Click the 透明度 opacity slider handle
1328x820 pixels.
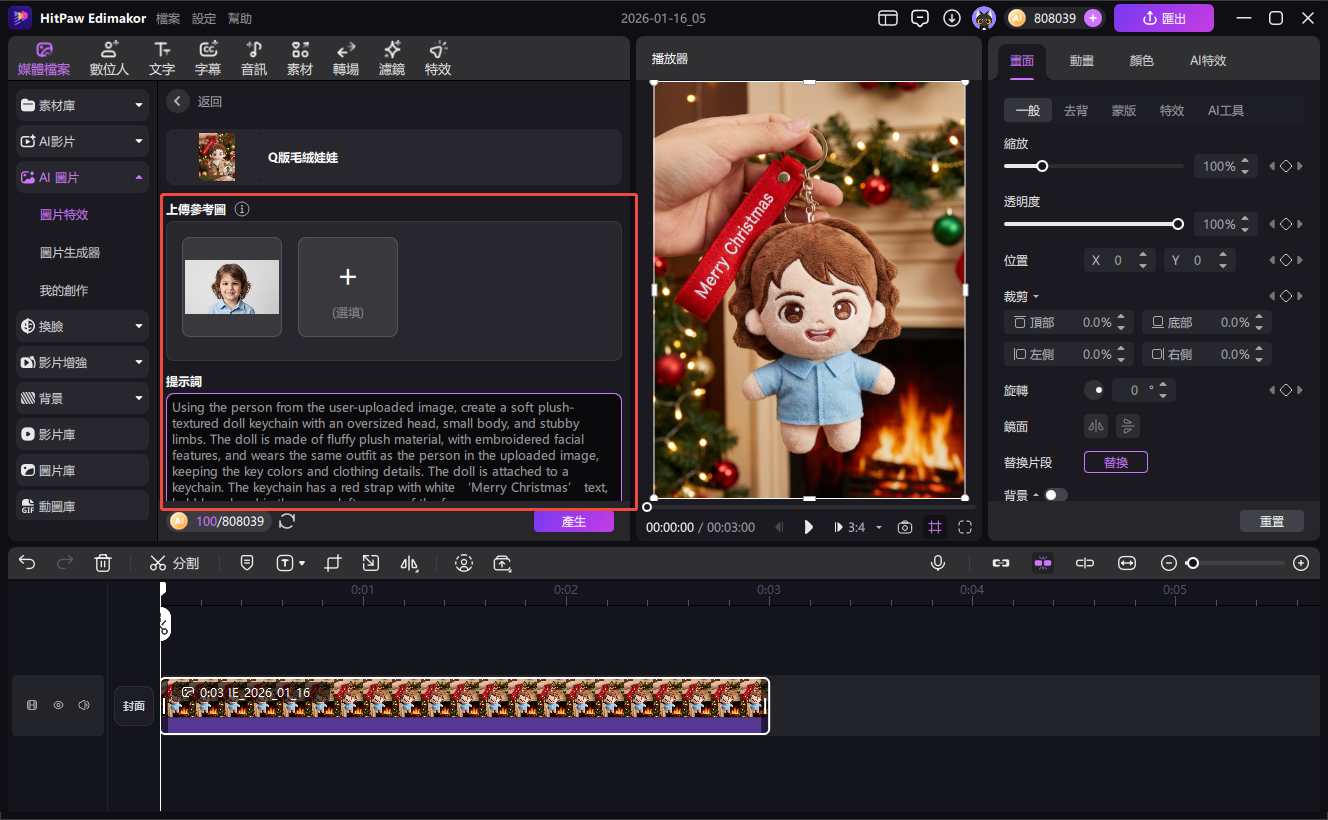click(1178, 224)
